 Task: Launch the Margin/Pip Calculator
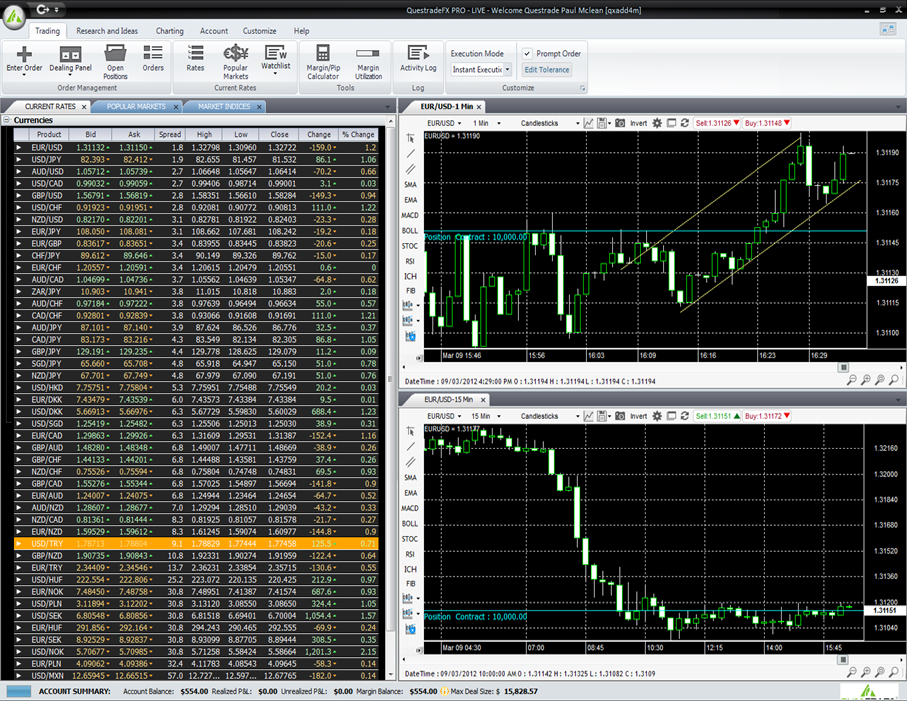323,62
